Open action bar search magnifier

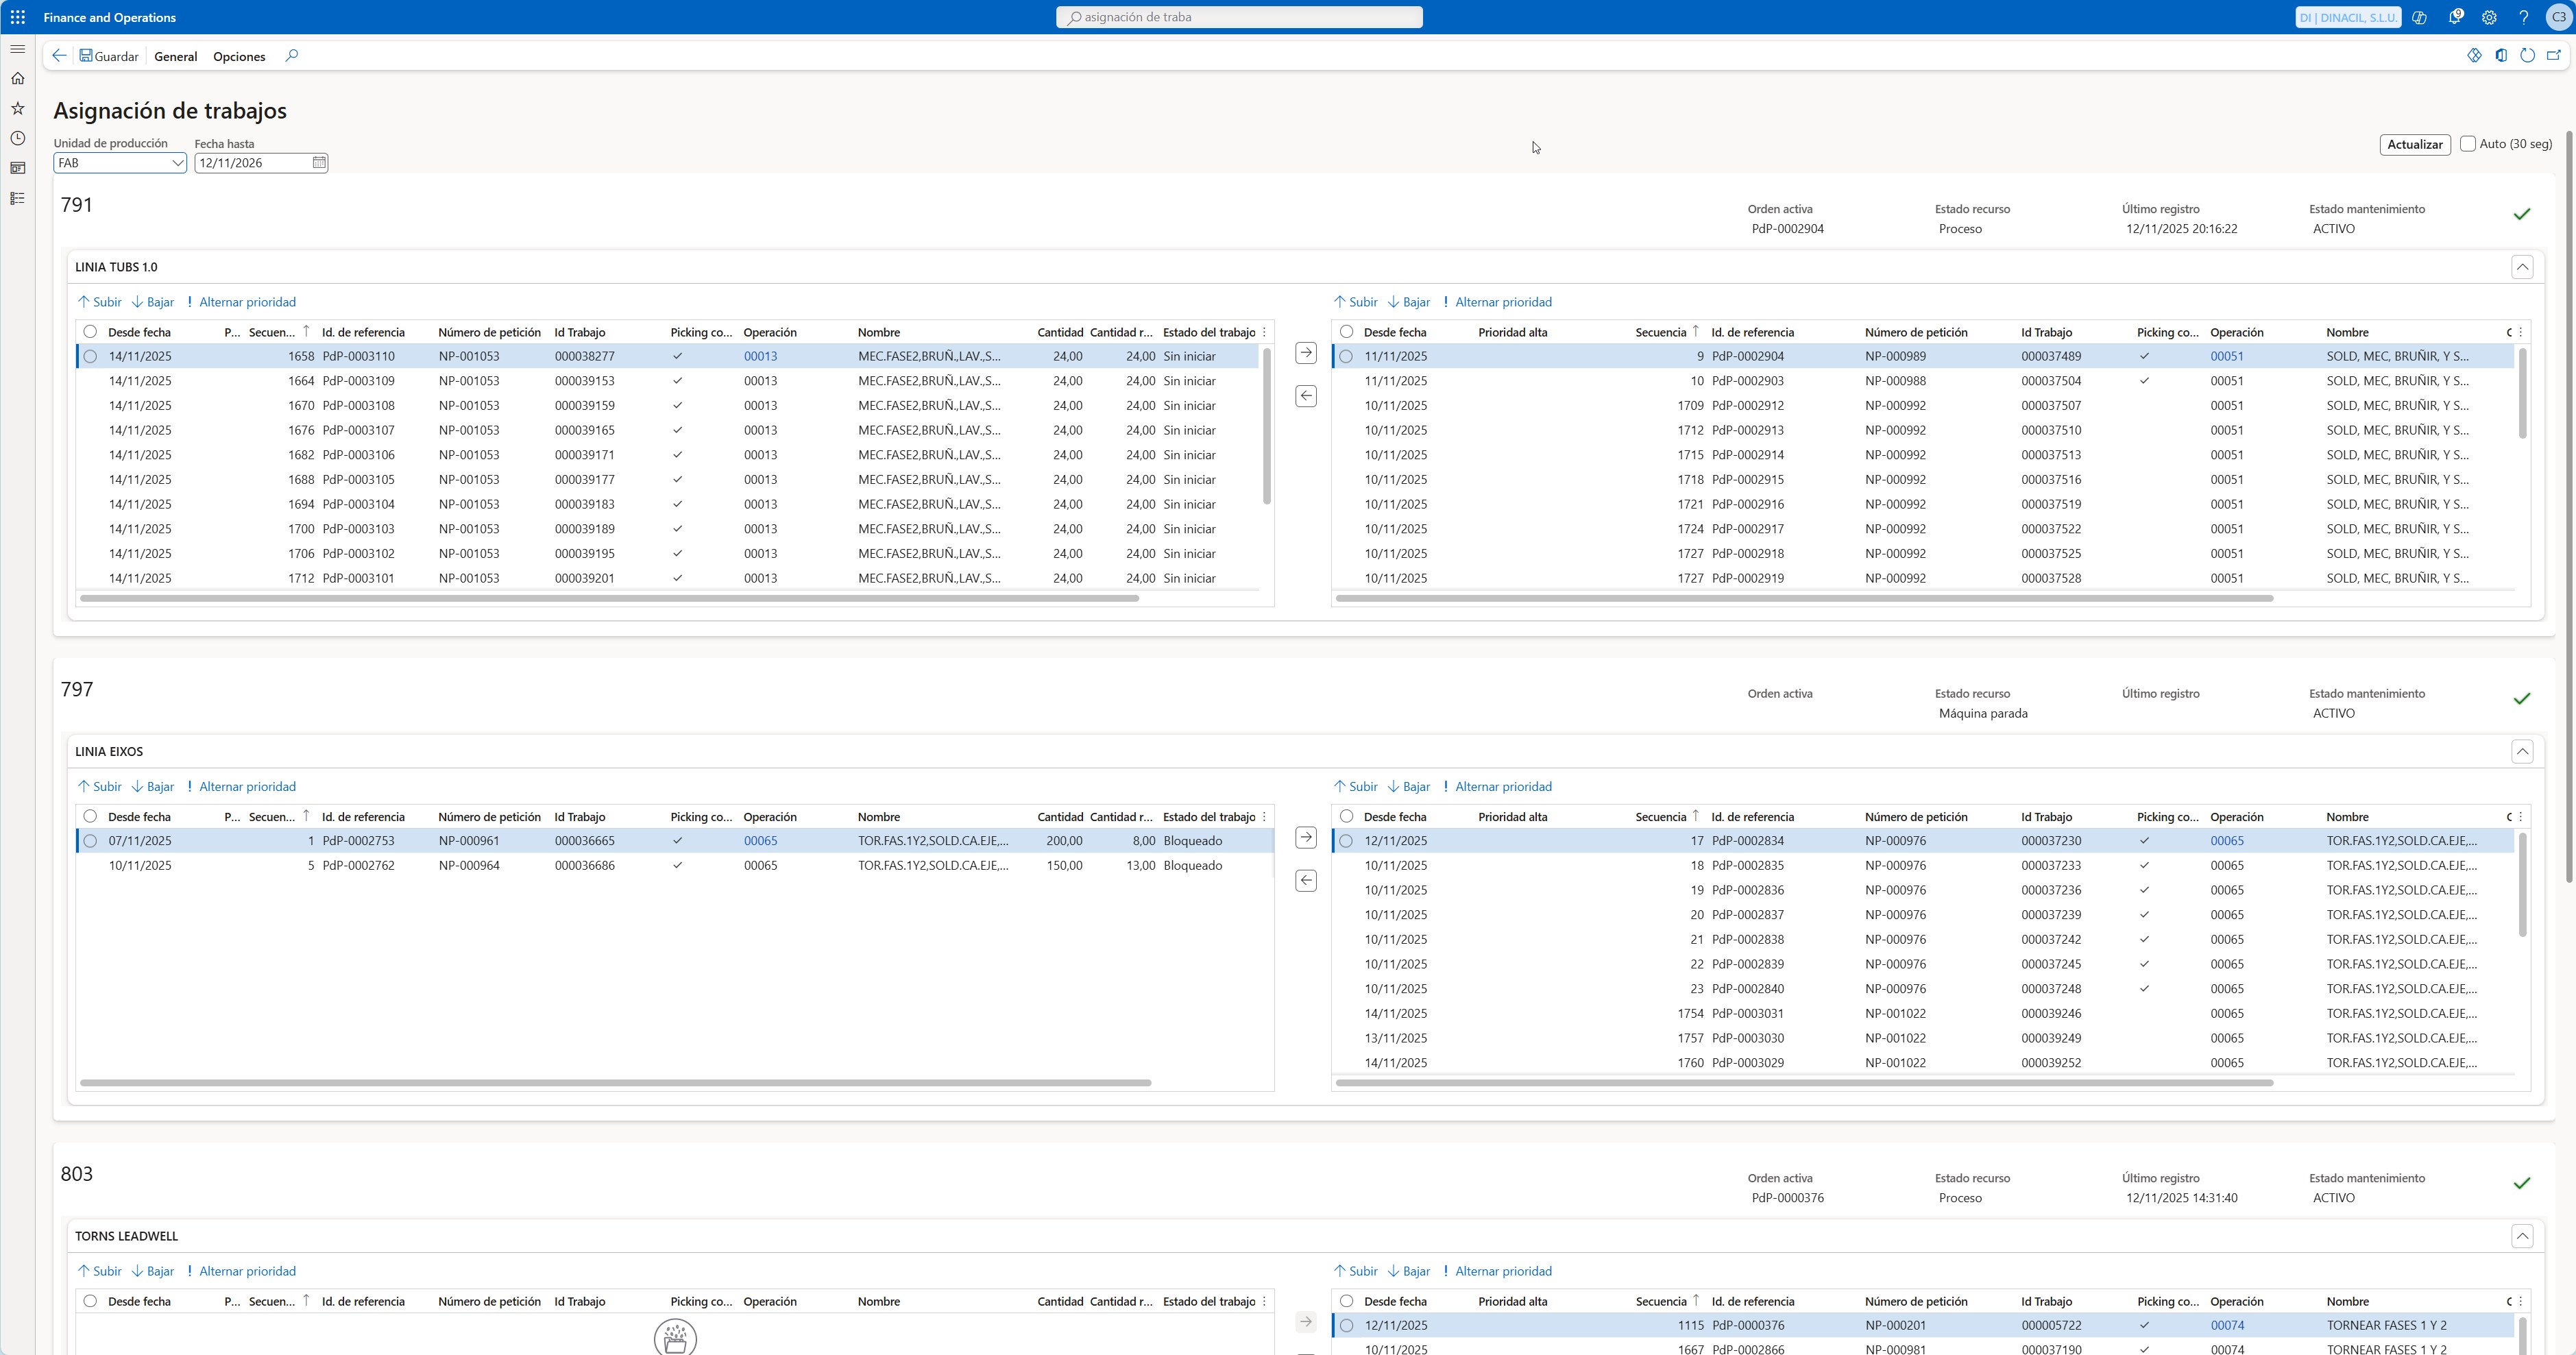click(x=292, y=56)
